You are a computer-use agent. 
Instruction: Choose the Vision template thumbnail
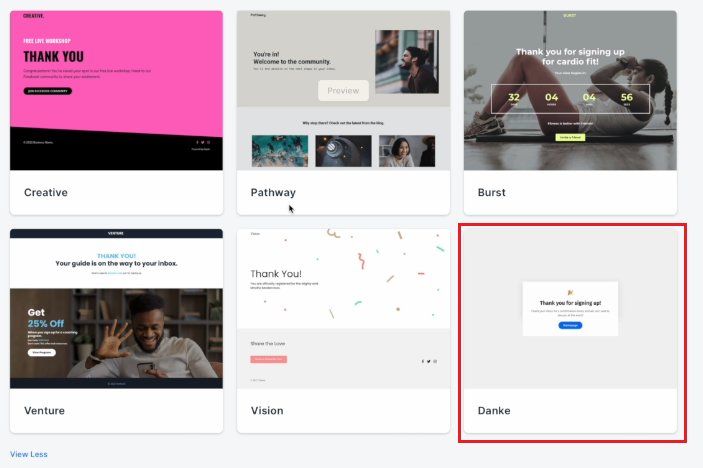click(x=343, y=309)
